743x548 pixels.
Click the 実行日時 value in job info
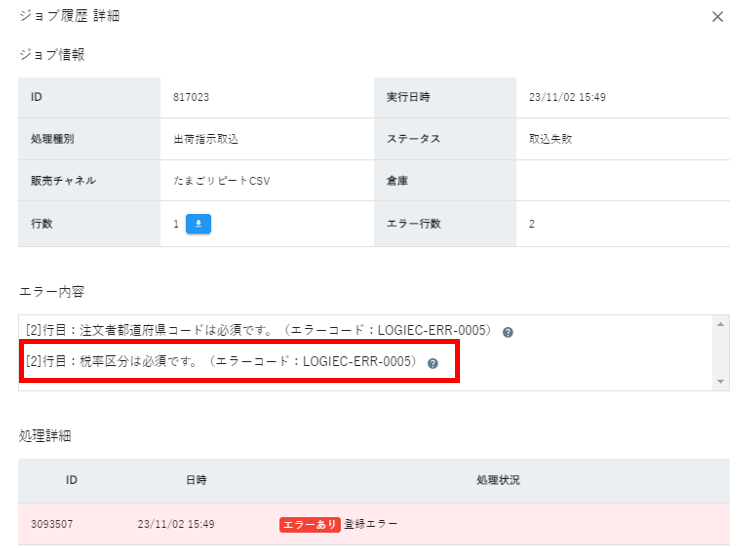pyautogui.click(x=567, y=97)
